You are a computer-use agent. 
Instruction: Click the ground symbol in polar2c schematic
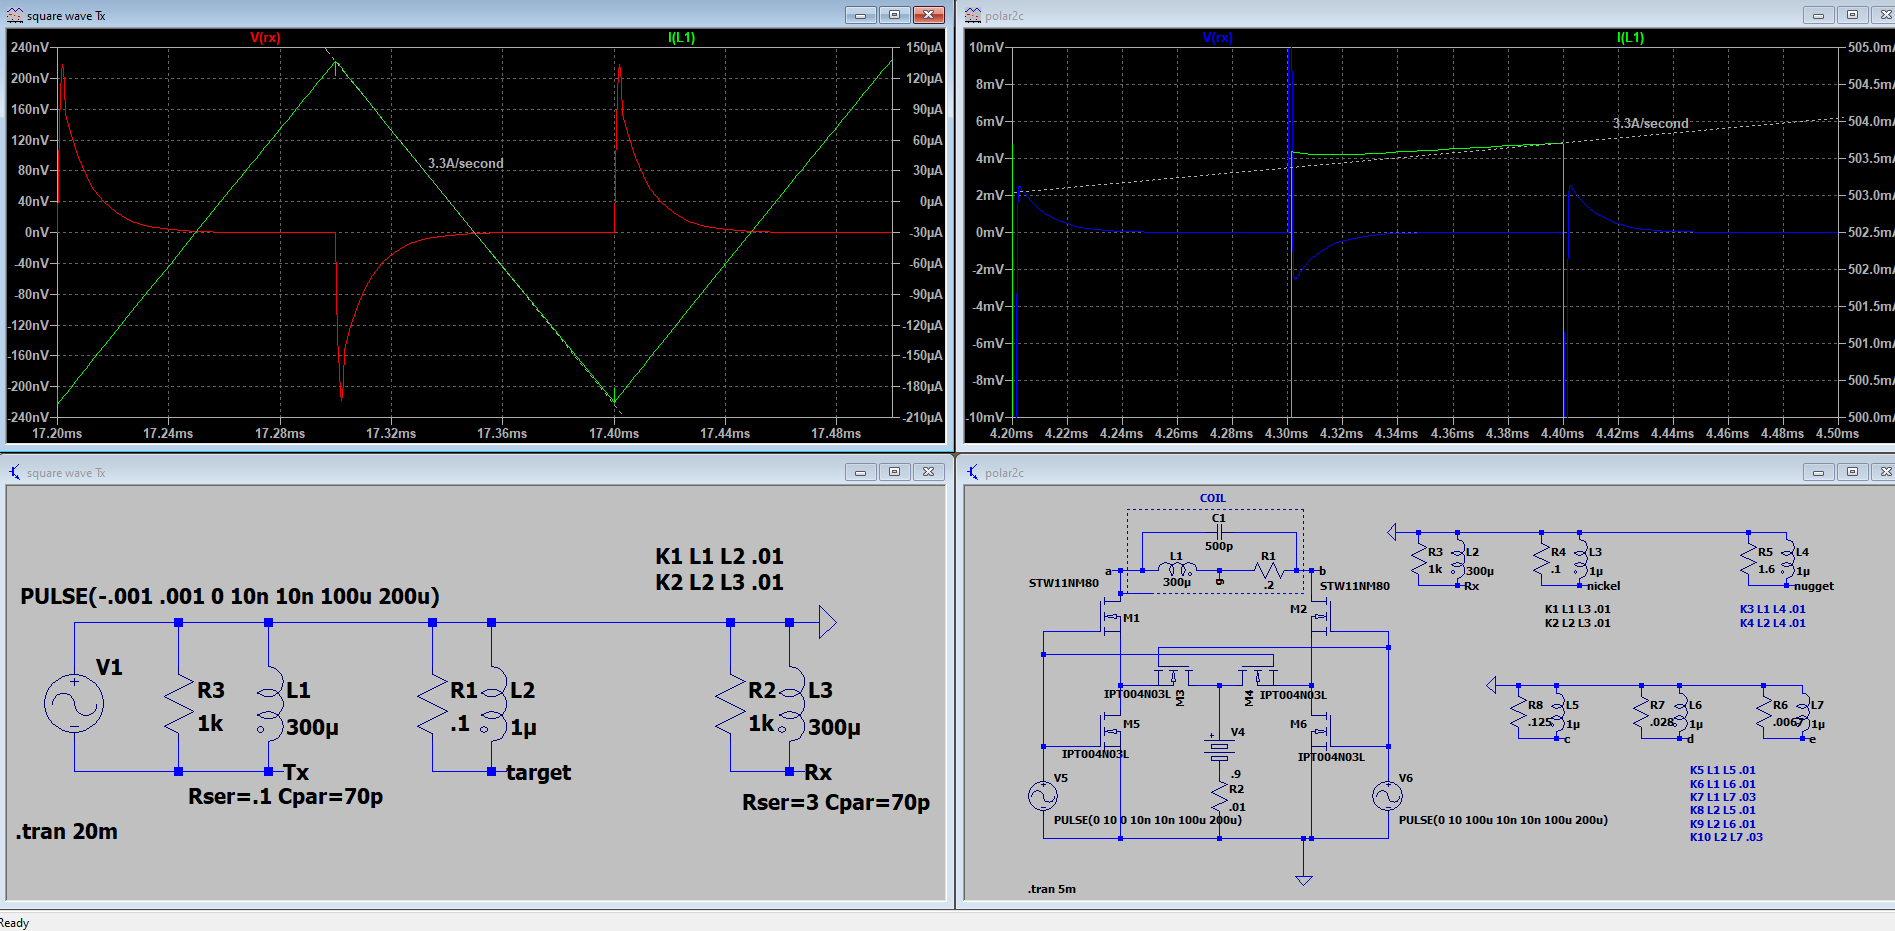pos(1303,879)
